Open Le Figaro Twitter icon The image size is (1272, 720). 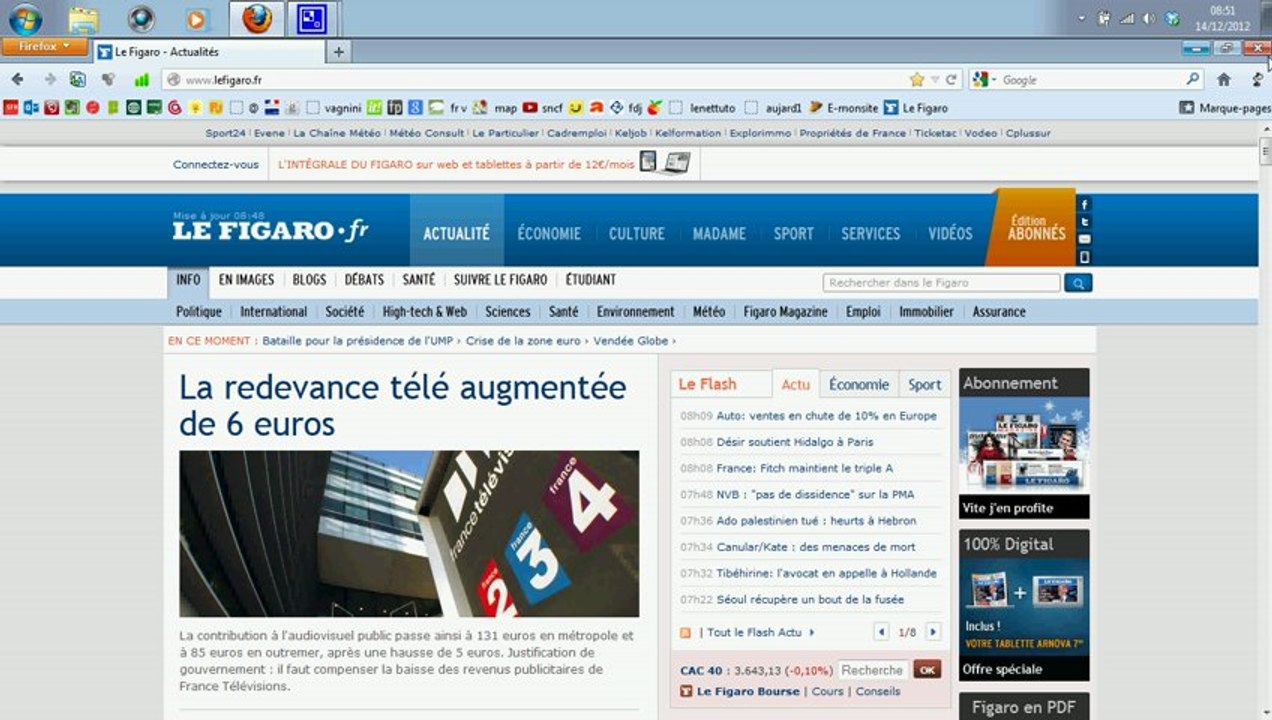[1085, 222]
